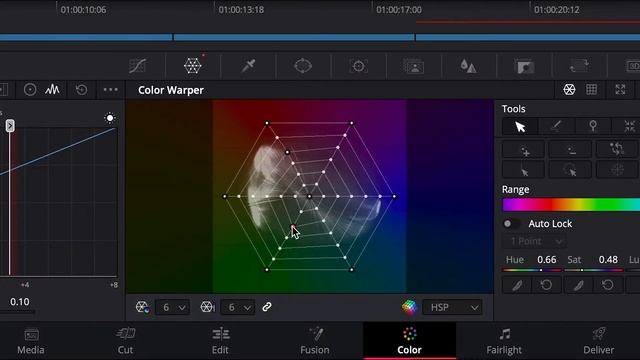Click the hue resolution hexagon icon
Viewport: 640px width, 360px height.
[x=142, y=307]
